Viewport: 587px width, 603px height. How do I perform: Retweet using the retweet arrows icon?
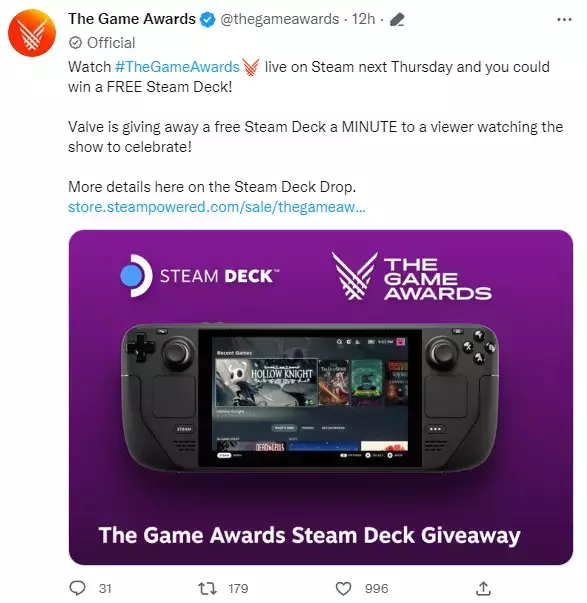pos(207,588)
